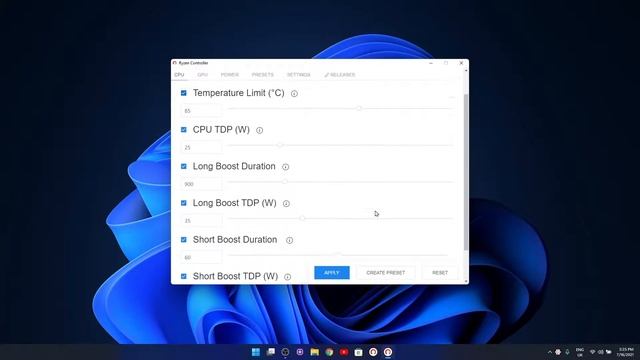Uncheck the Short Boost Duration checkbox
Screen dimensions: 640x360
pos(184,240)
